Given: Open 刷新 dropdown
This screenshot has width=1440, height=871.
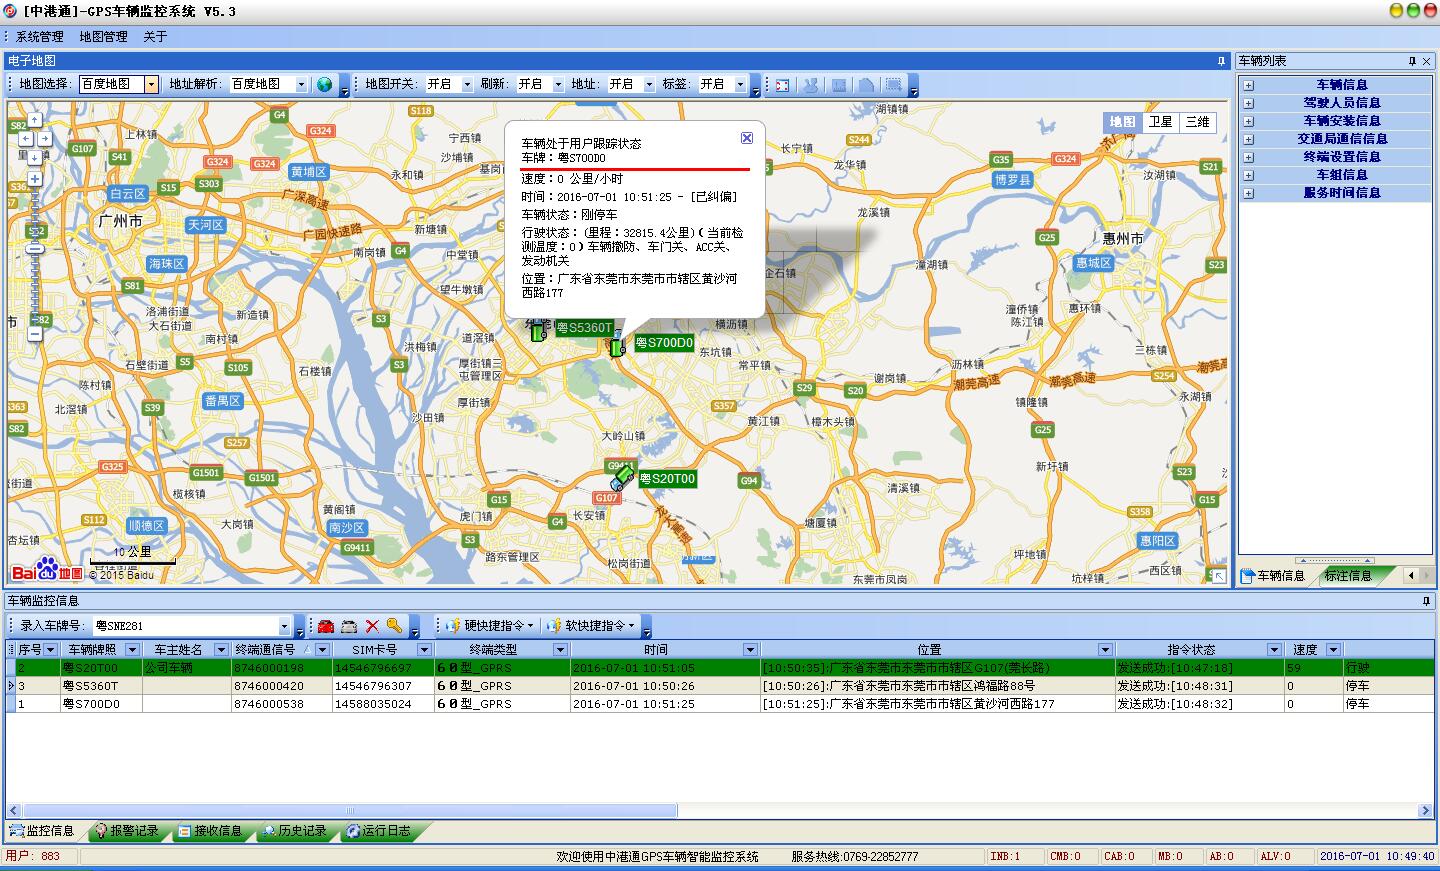Looking at the screenshot, I should 558,85.
